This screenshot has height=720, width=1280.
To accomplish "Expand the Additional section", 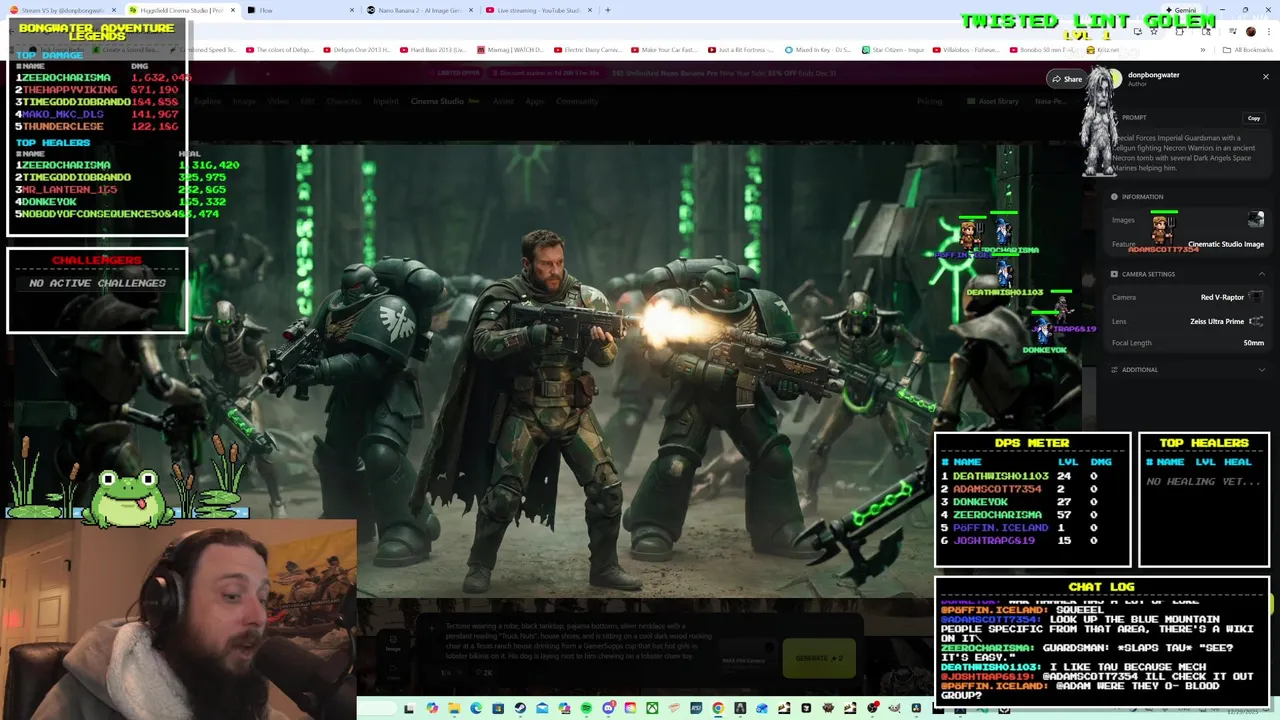I will 1261,370.
